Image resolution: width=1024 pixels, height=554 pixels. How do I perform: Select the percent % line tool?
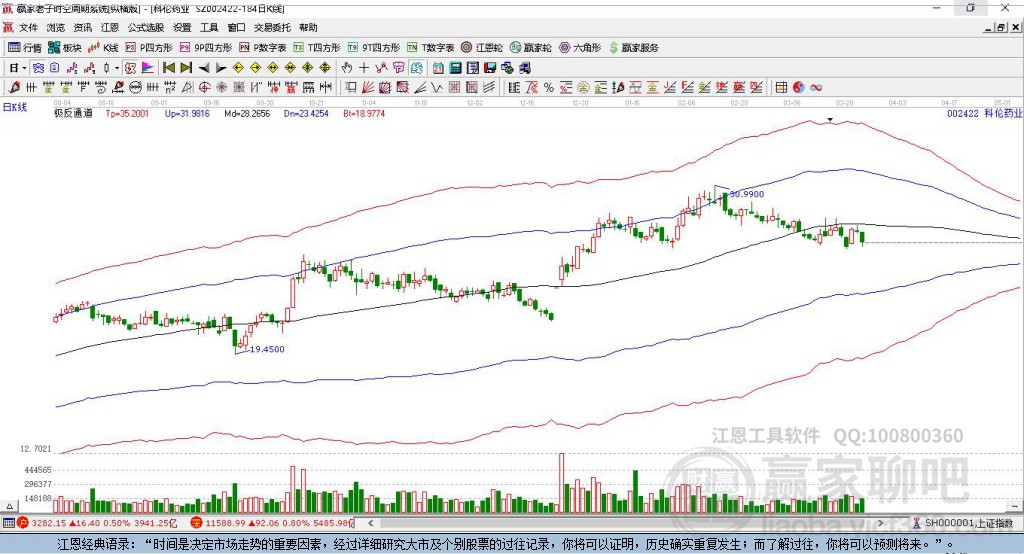(x=549, y=88)
